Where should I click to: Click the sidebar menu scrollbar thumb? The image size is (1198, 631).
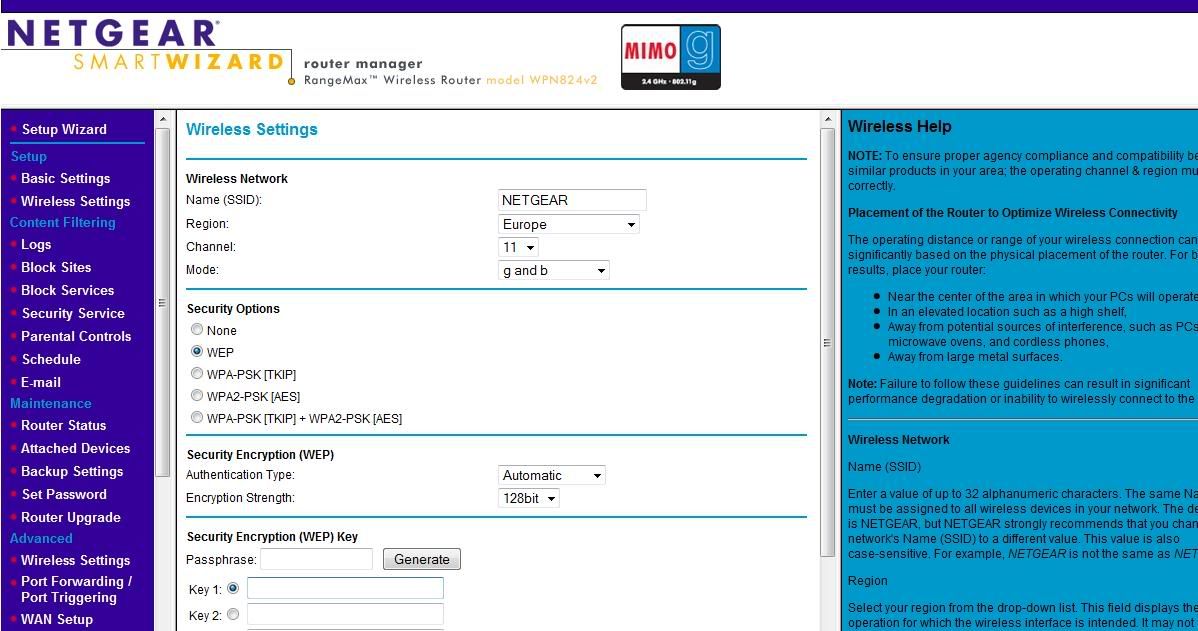tap(162, 303)
